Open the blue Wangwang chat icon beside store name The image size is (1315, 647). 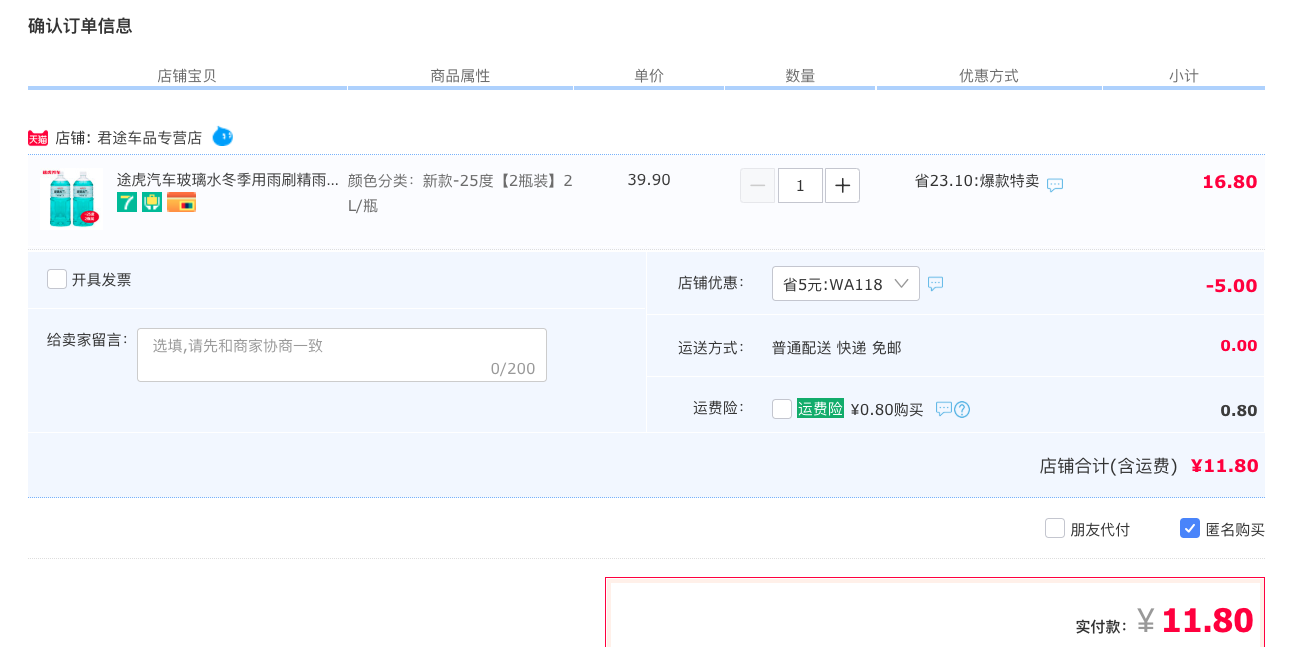pos(222,136)
